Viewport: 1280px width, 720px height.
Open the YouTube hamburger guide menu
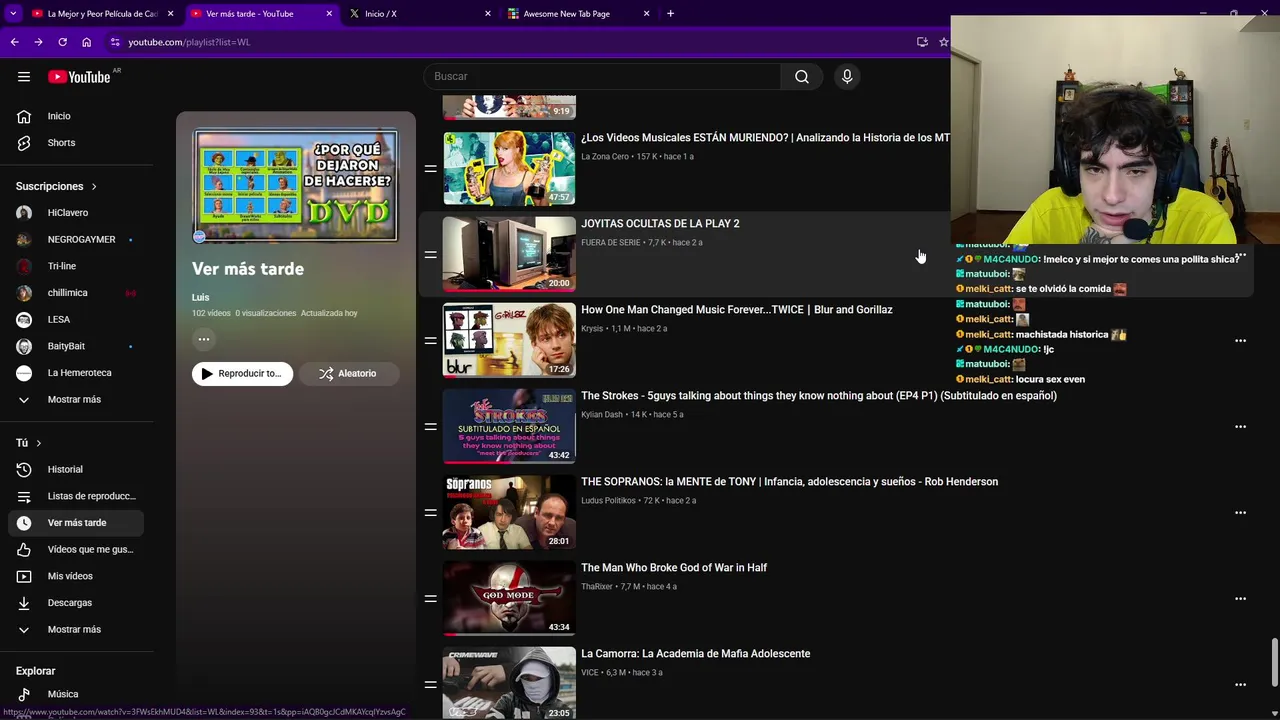(x=24, y=77)
